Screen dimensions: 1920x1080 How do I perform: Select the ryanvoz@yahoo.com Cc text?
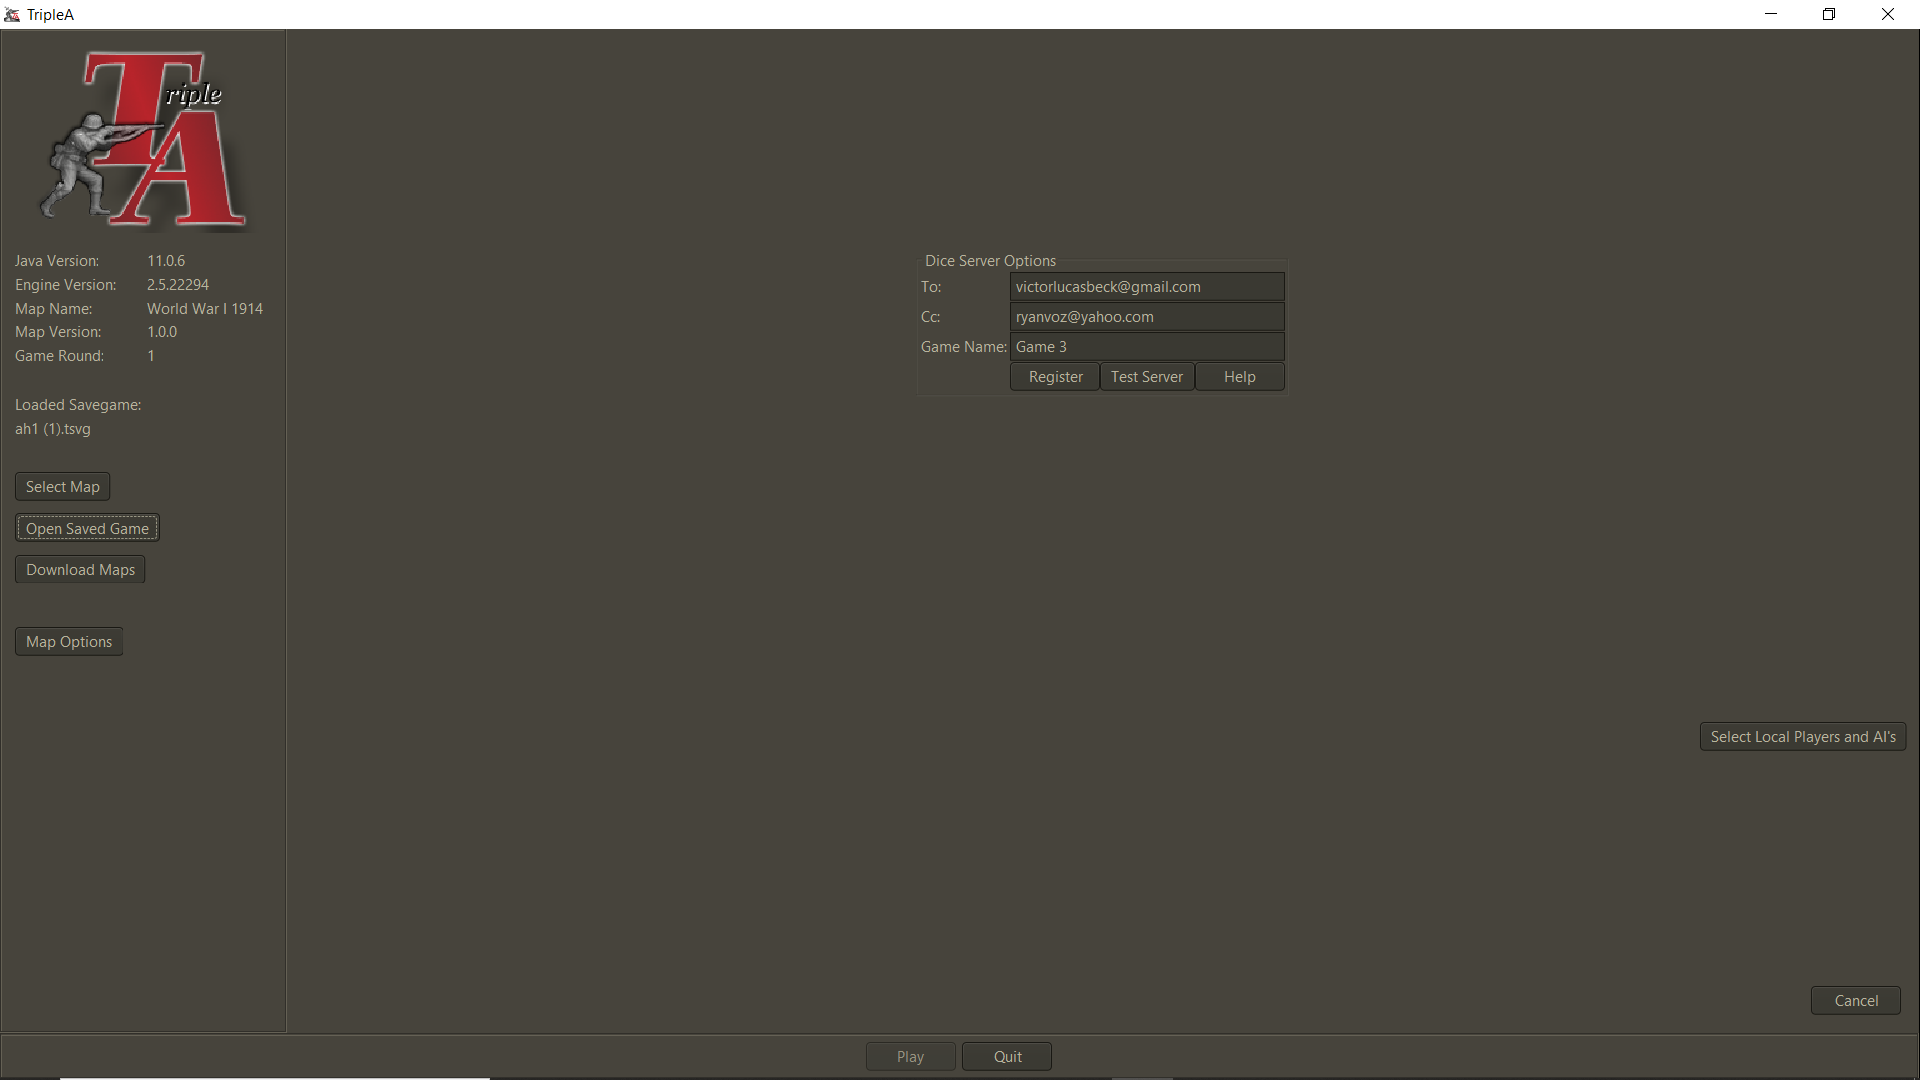(1084, 317)
